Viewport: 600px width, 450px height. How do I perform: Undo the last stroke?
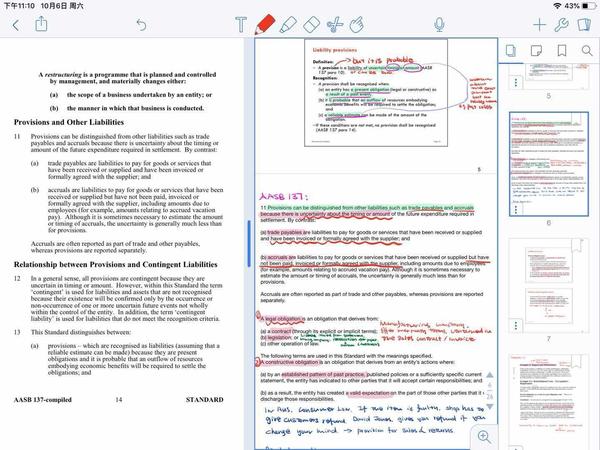click(x=141, y=25)
